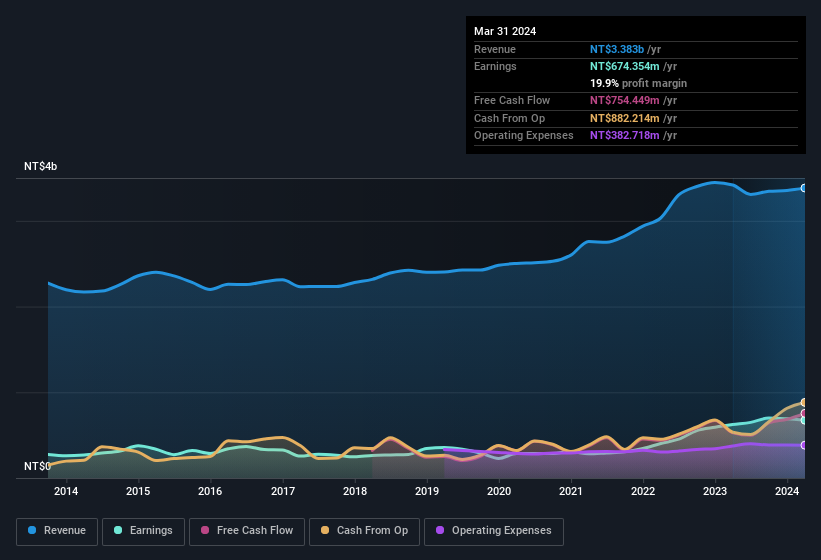Click the orange Cash From Op endpoint marker
This screenshot has width=821, height=560.
tap(803, 403)
